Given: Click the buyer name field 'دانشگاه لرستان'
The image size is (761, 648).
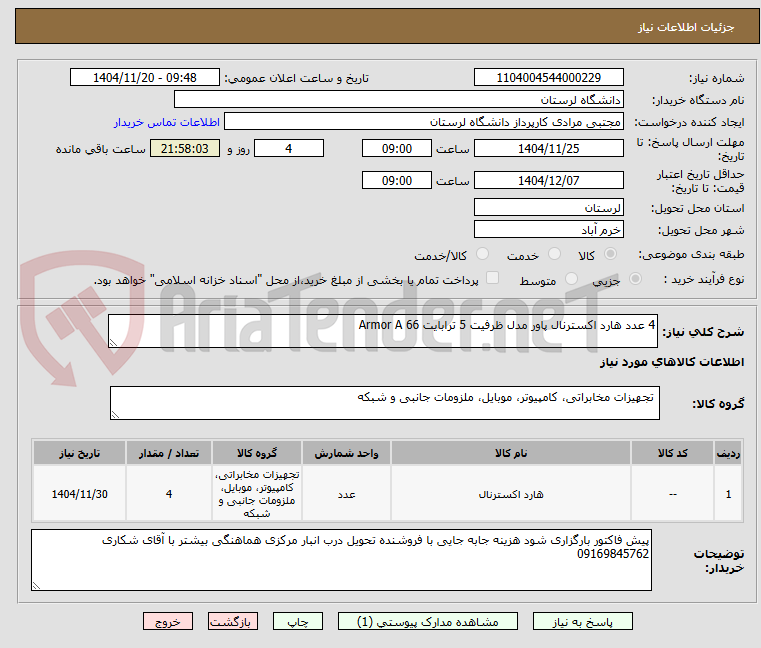Looking at the screenshot, I should point(398,100).
